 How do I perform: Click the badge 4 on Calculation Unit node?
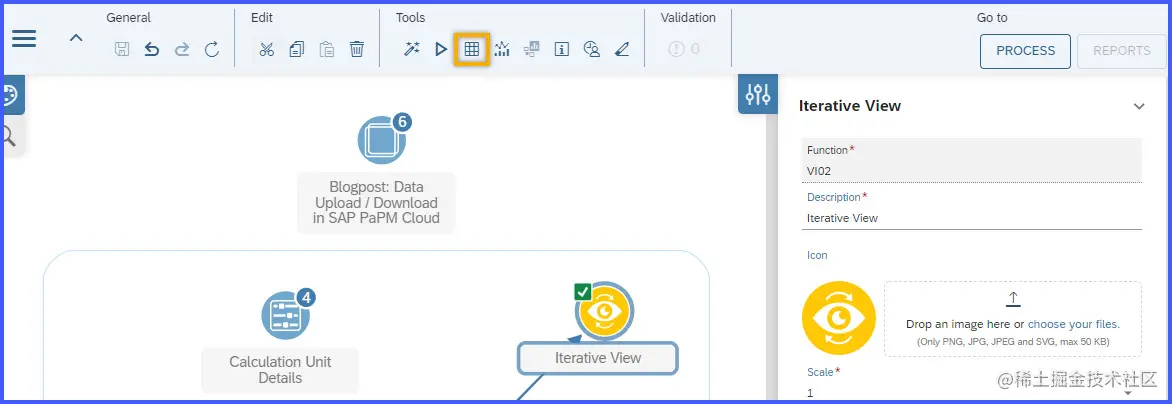[306, 297]
